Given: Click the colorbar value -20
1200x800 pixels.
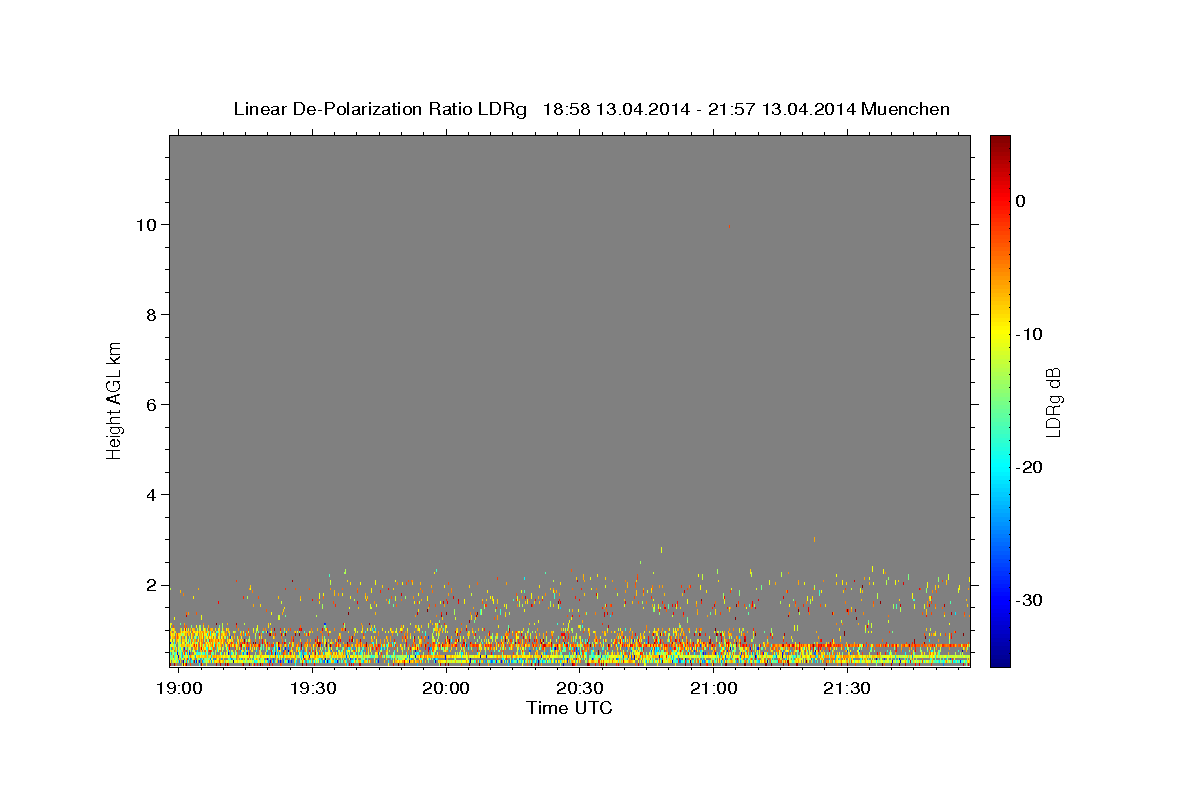Looking at the screenshot, I should (x=1030, y=467).
